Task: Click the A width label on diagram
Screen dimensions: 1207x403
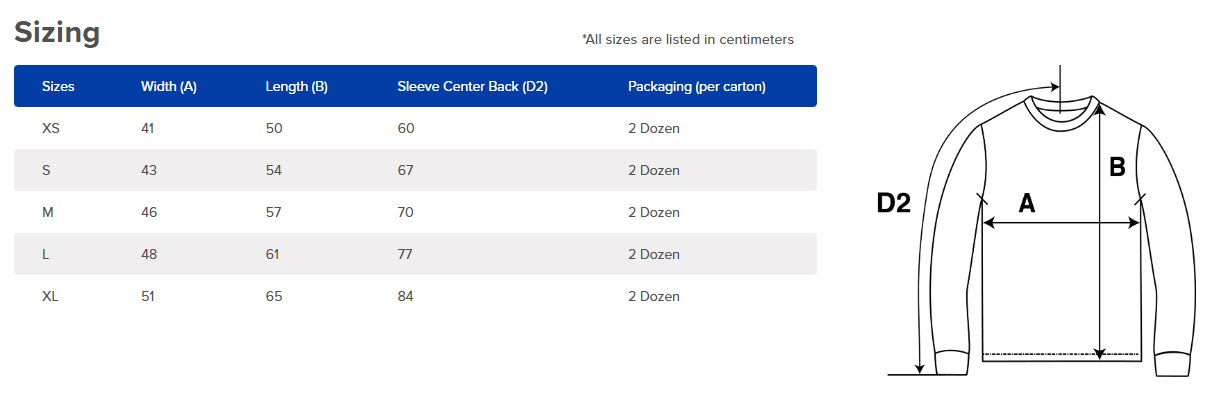Action: click(x=1026, y=203)
